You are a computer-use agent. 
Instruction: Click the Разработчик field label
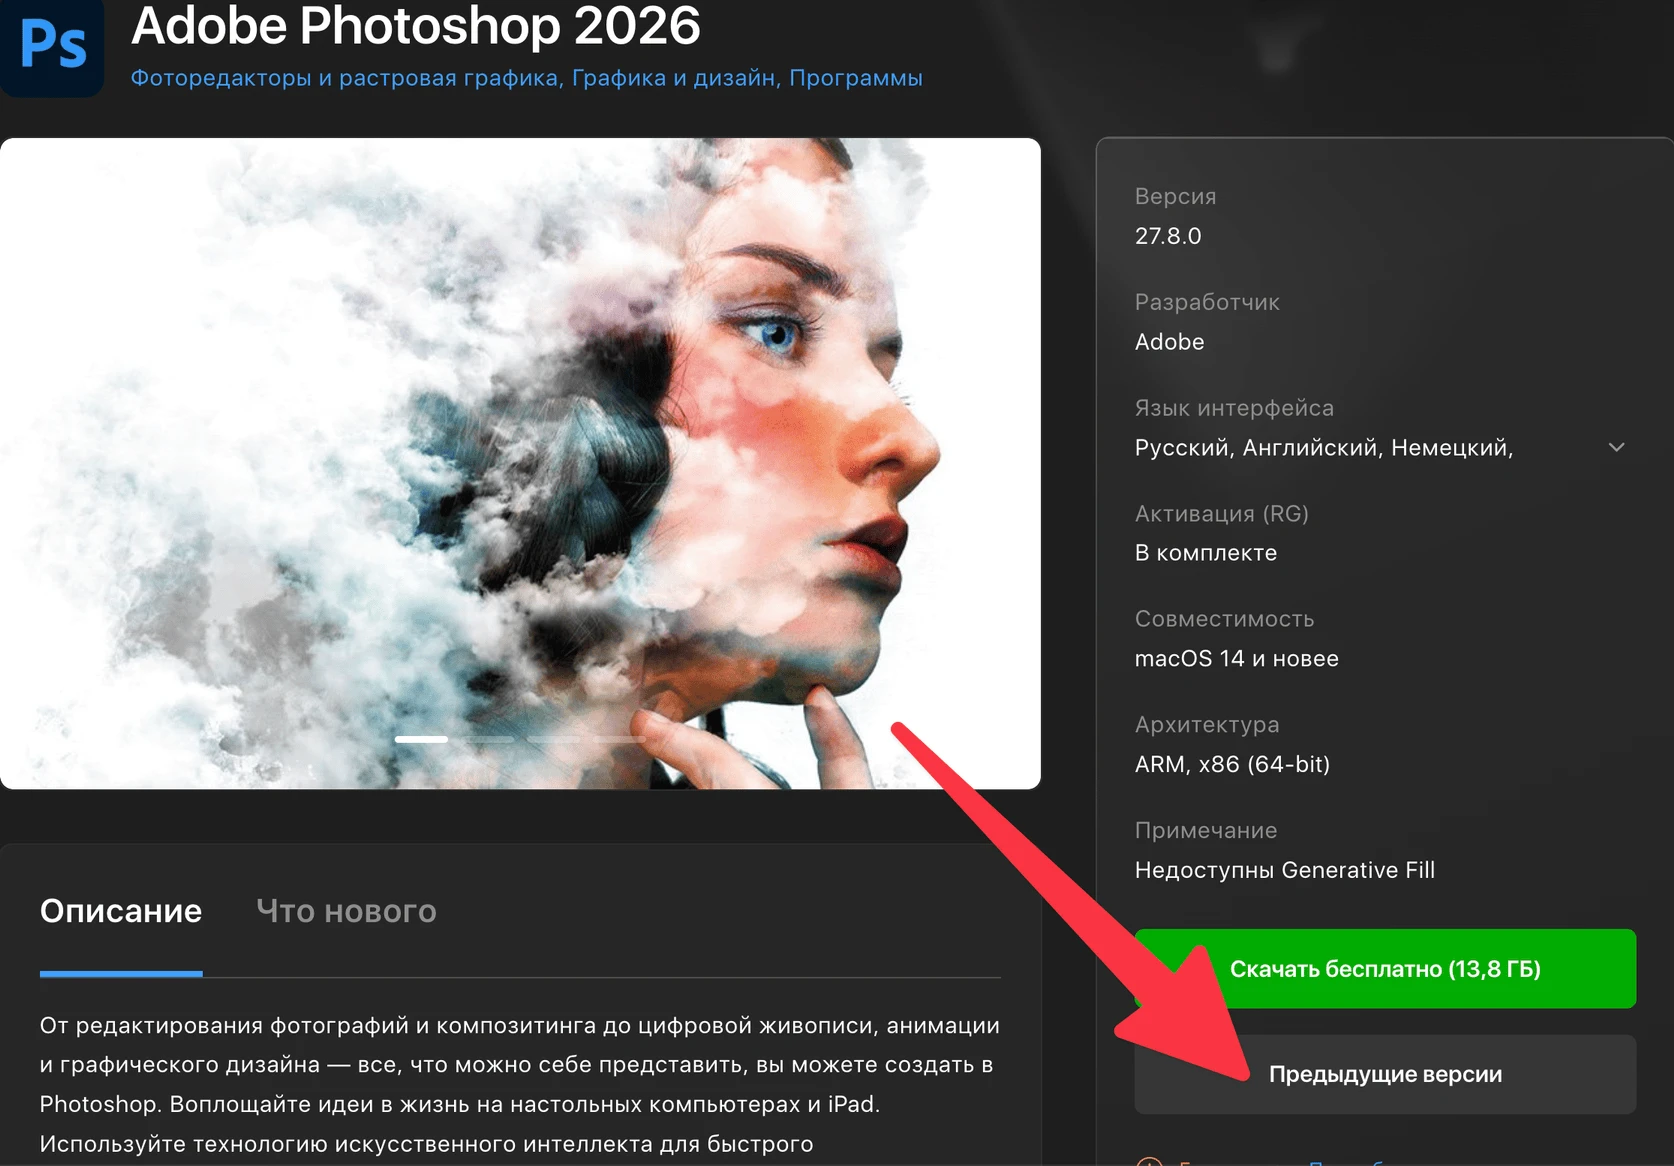point(1207,303)
